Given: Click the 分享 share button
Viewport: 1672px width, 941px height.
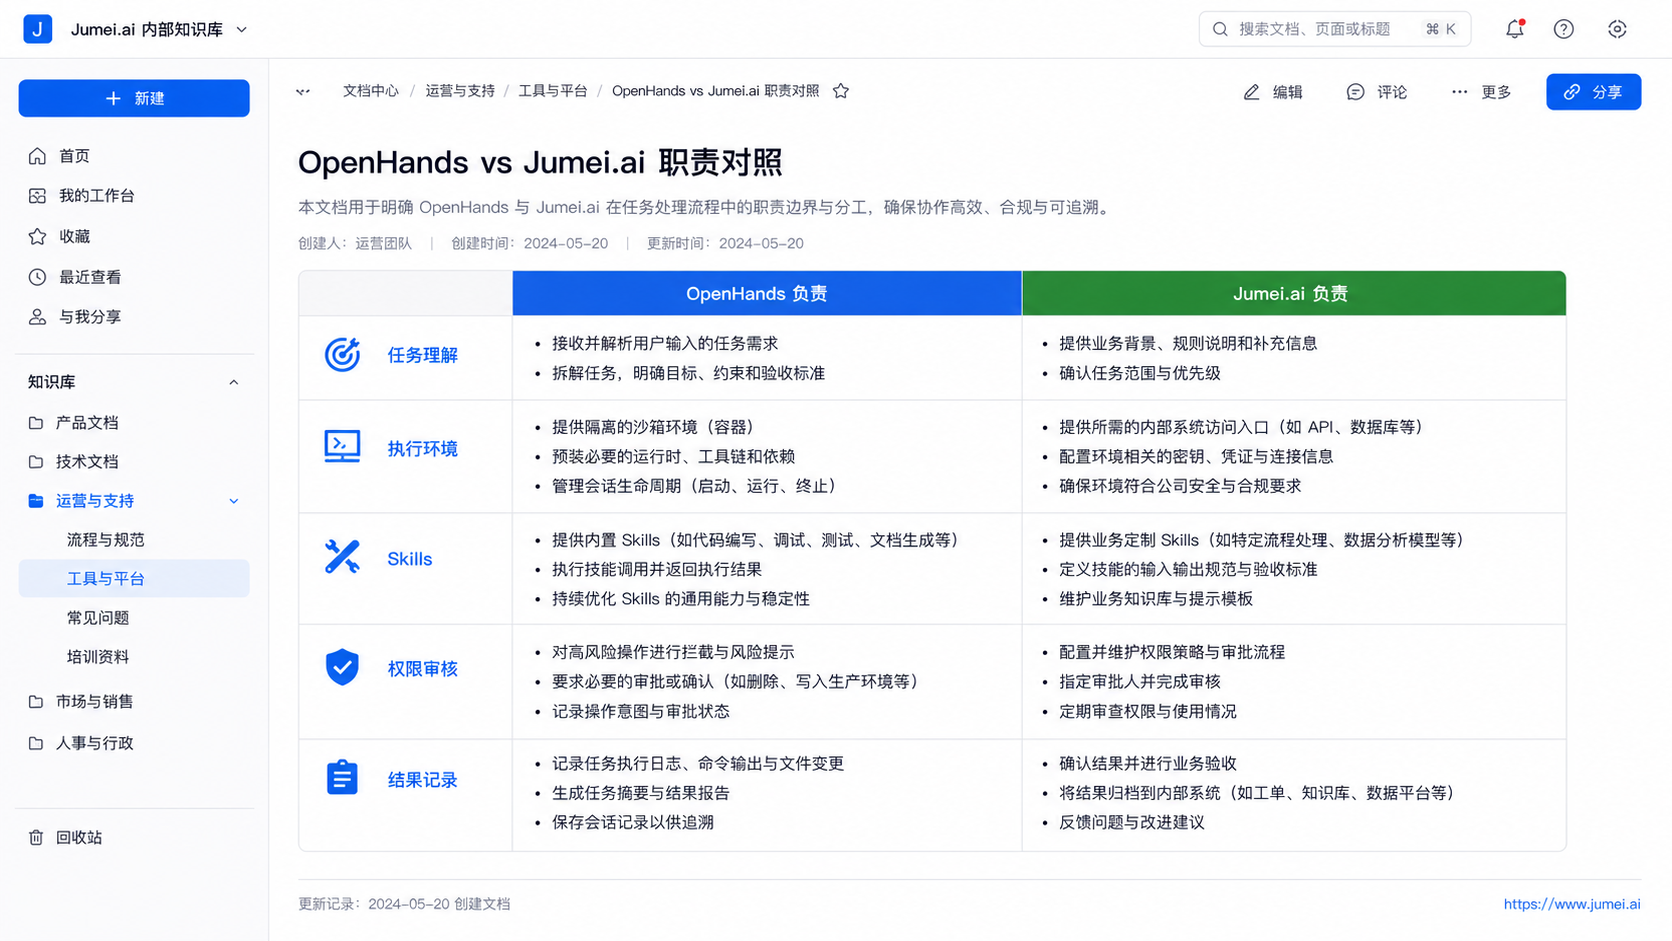Looking at the screenshot, I should coord(1593,92).
